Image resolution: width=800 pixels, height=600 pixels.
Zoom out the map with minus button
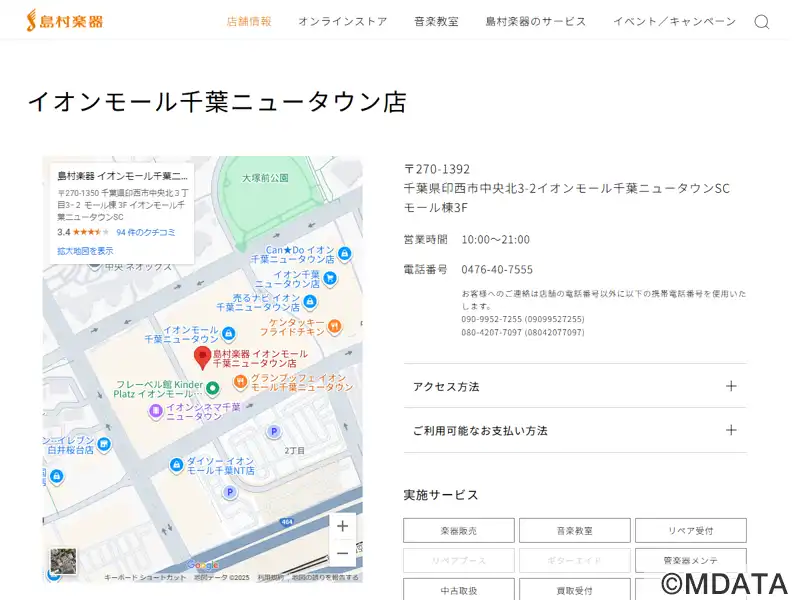(x=342, y=553)
